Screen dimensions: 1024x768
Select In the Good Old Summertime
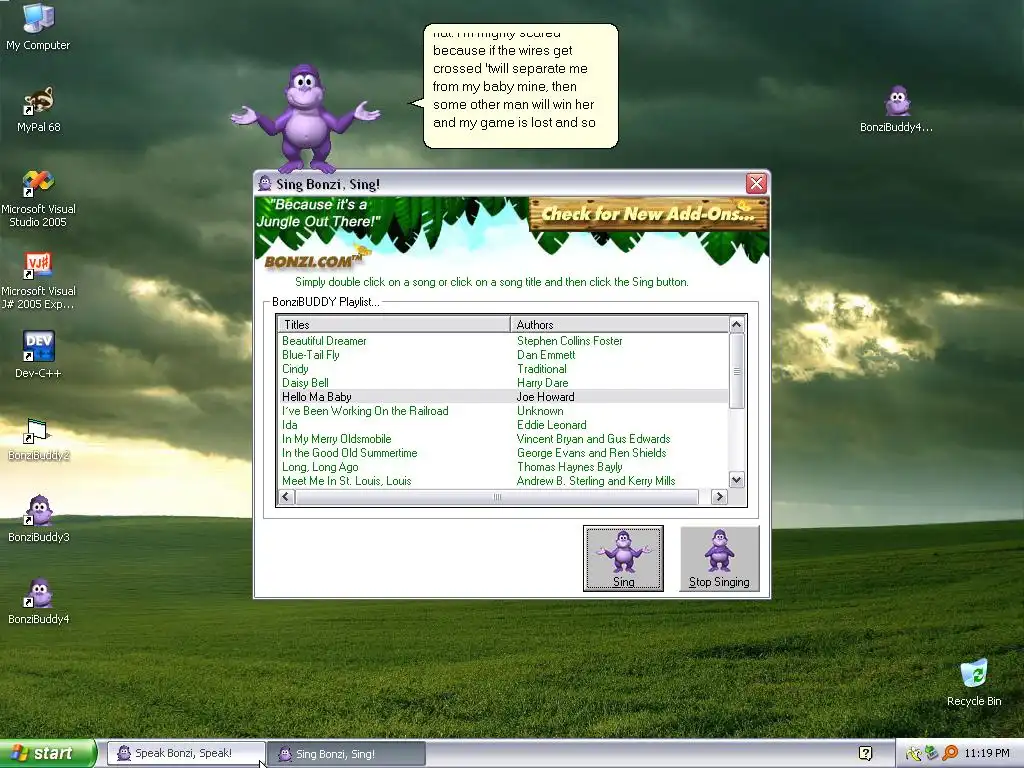pyautogui.click(x=349, y=453)
